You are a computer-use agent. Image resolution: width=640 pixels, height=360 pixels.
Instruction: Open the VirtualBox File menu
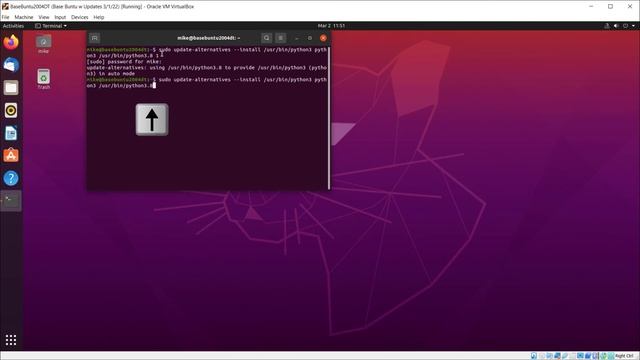5,17
